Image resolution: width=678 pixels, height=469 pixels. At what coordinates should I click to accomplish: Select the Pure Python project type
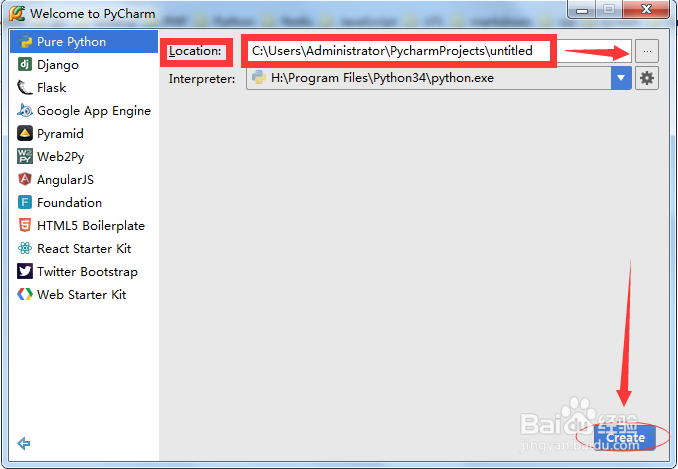coord(84,41)
